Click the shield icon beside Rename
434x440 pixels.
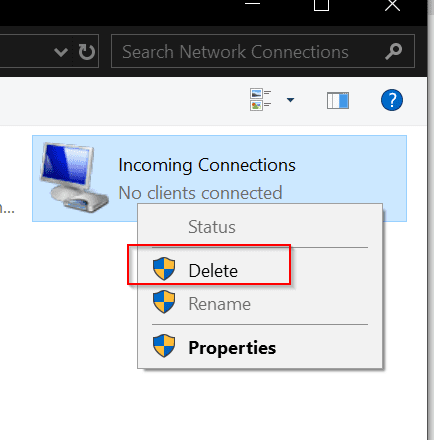pos(164,302)
